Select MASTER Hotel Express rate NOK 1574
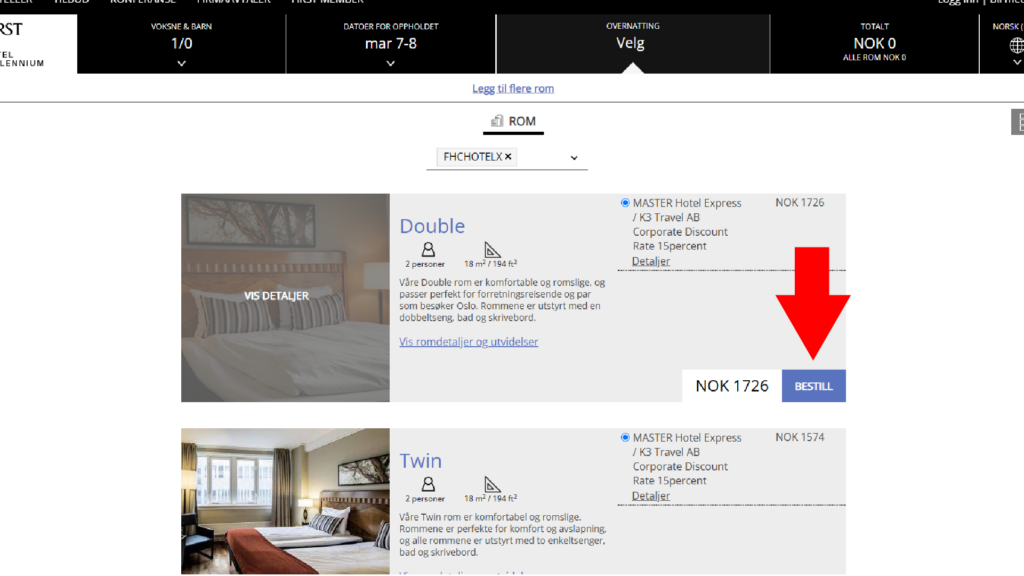Viewport: 1024px width, 576px height. point(625,437)
